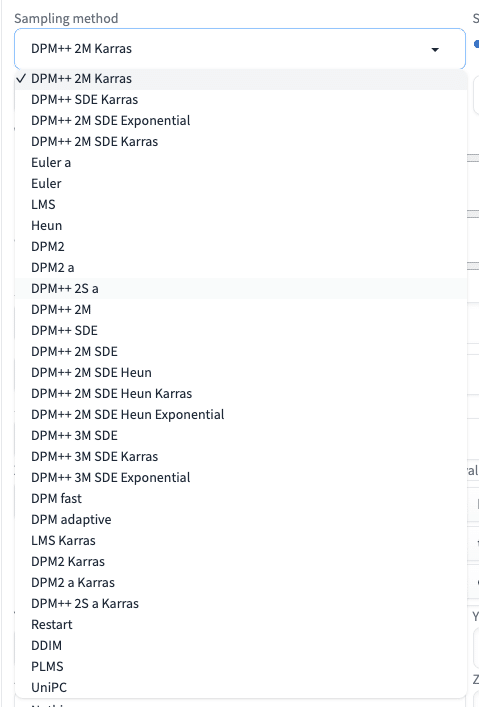Choose DPM++ SDE Karras sampler

241,100
